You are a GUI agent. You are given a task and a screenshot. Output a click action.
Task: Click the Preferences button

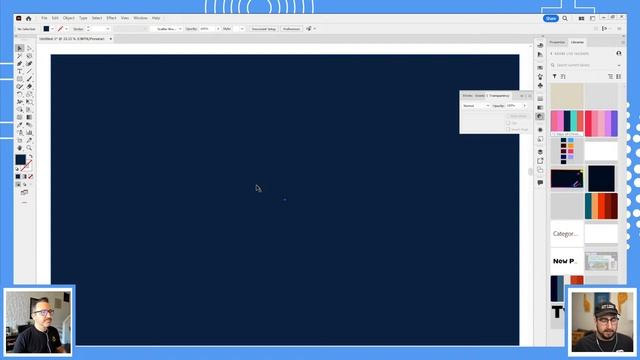tap(291, 29)
